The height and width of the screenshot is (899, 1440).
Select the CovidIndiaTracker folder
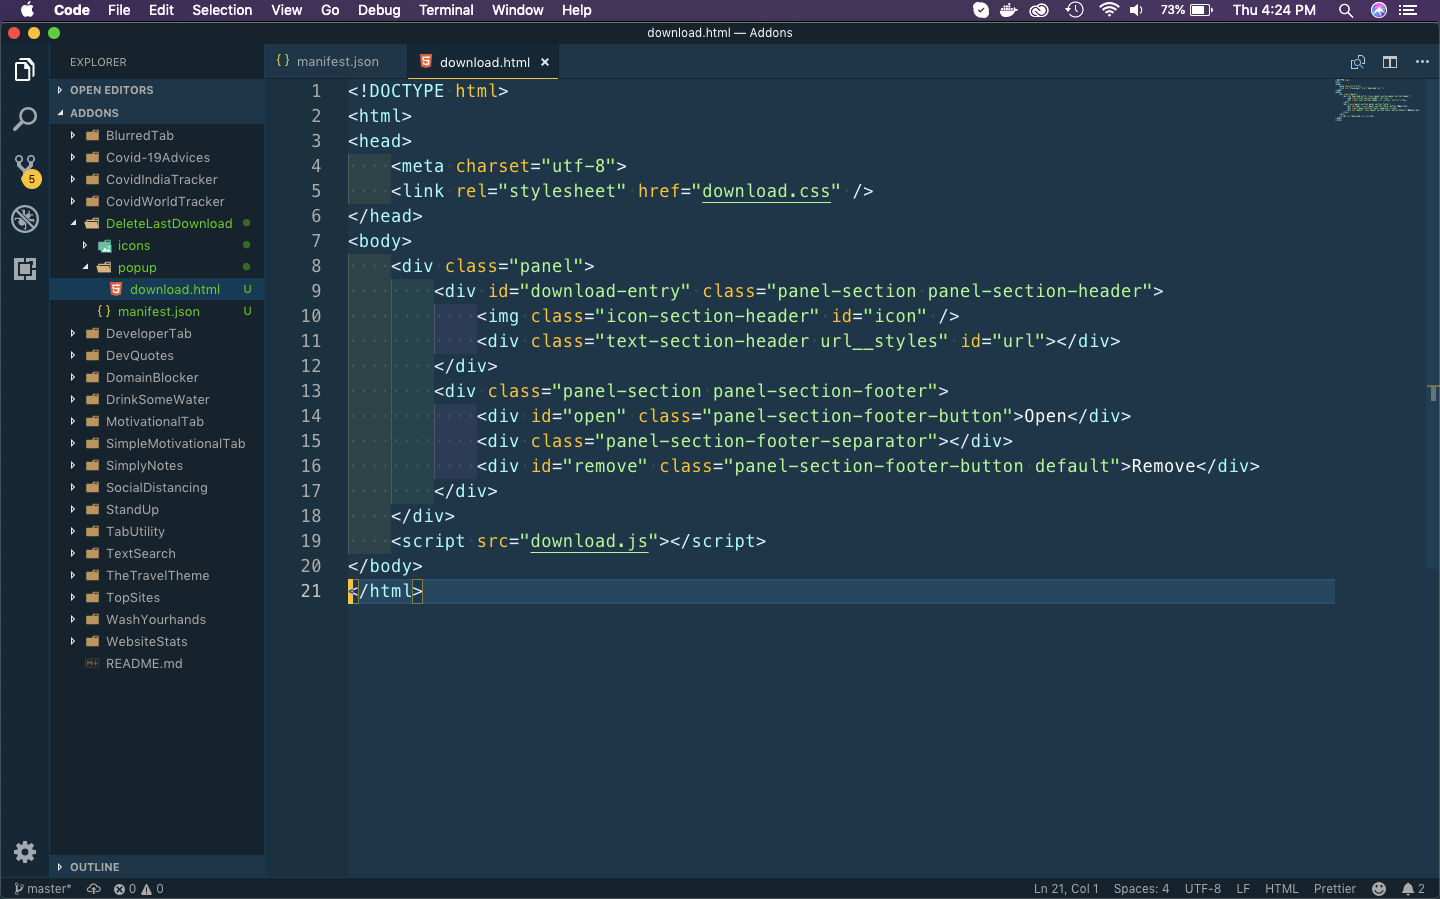point(157,179)
